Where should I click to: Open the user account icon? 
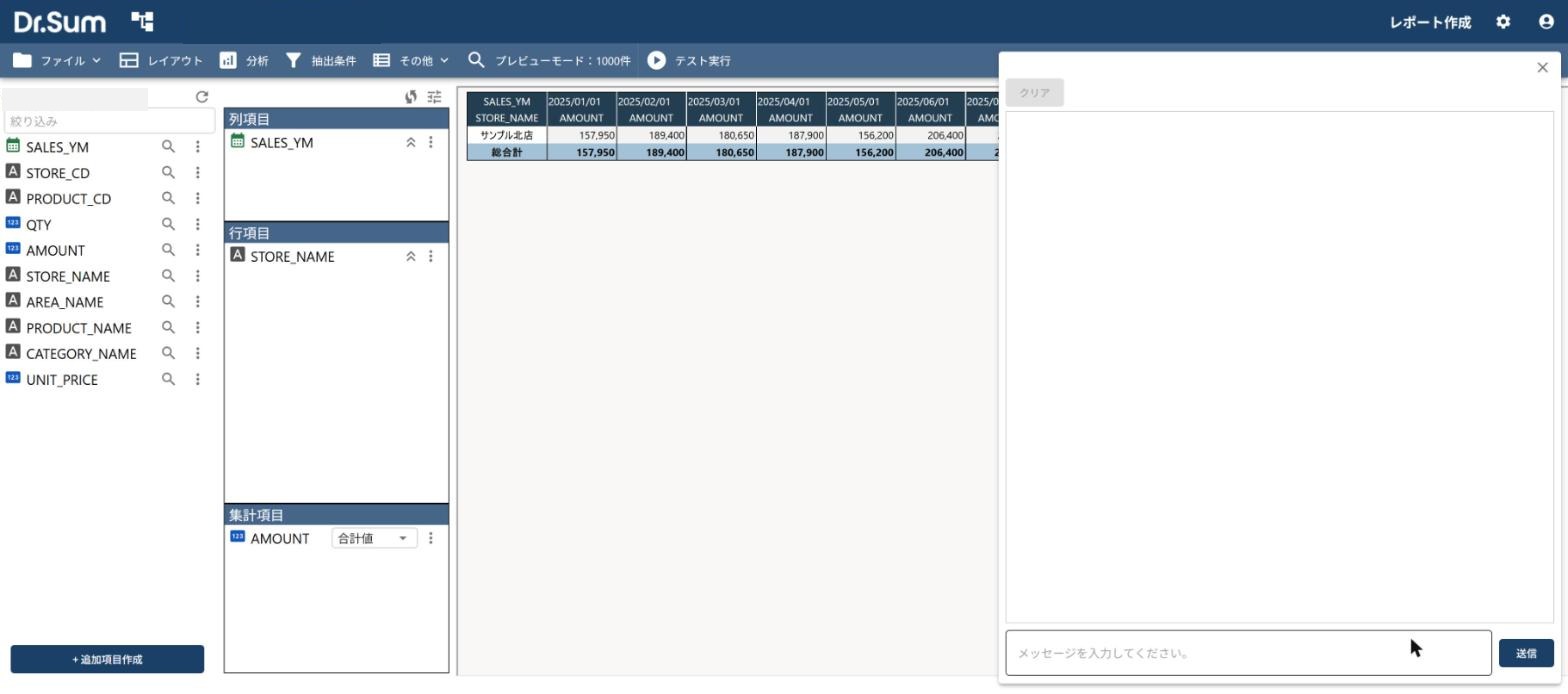click(1546, 22)
